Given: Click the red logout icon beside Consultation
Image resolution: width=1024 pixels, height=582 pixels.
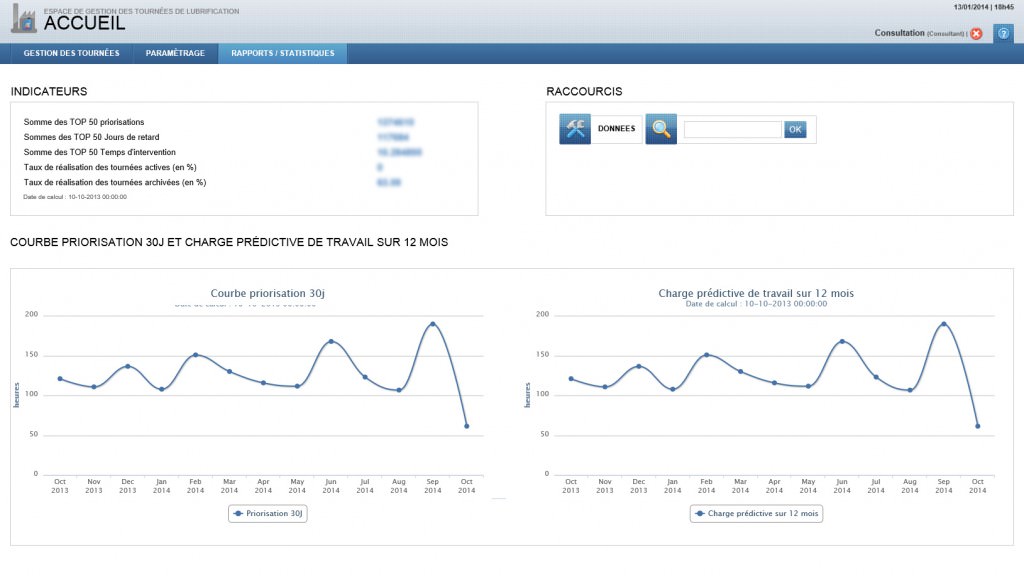Looking at the screenshot, I should click(976, 33).
